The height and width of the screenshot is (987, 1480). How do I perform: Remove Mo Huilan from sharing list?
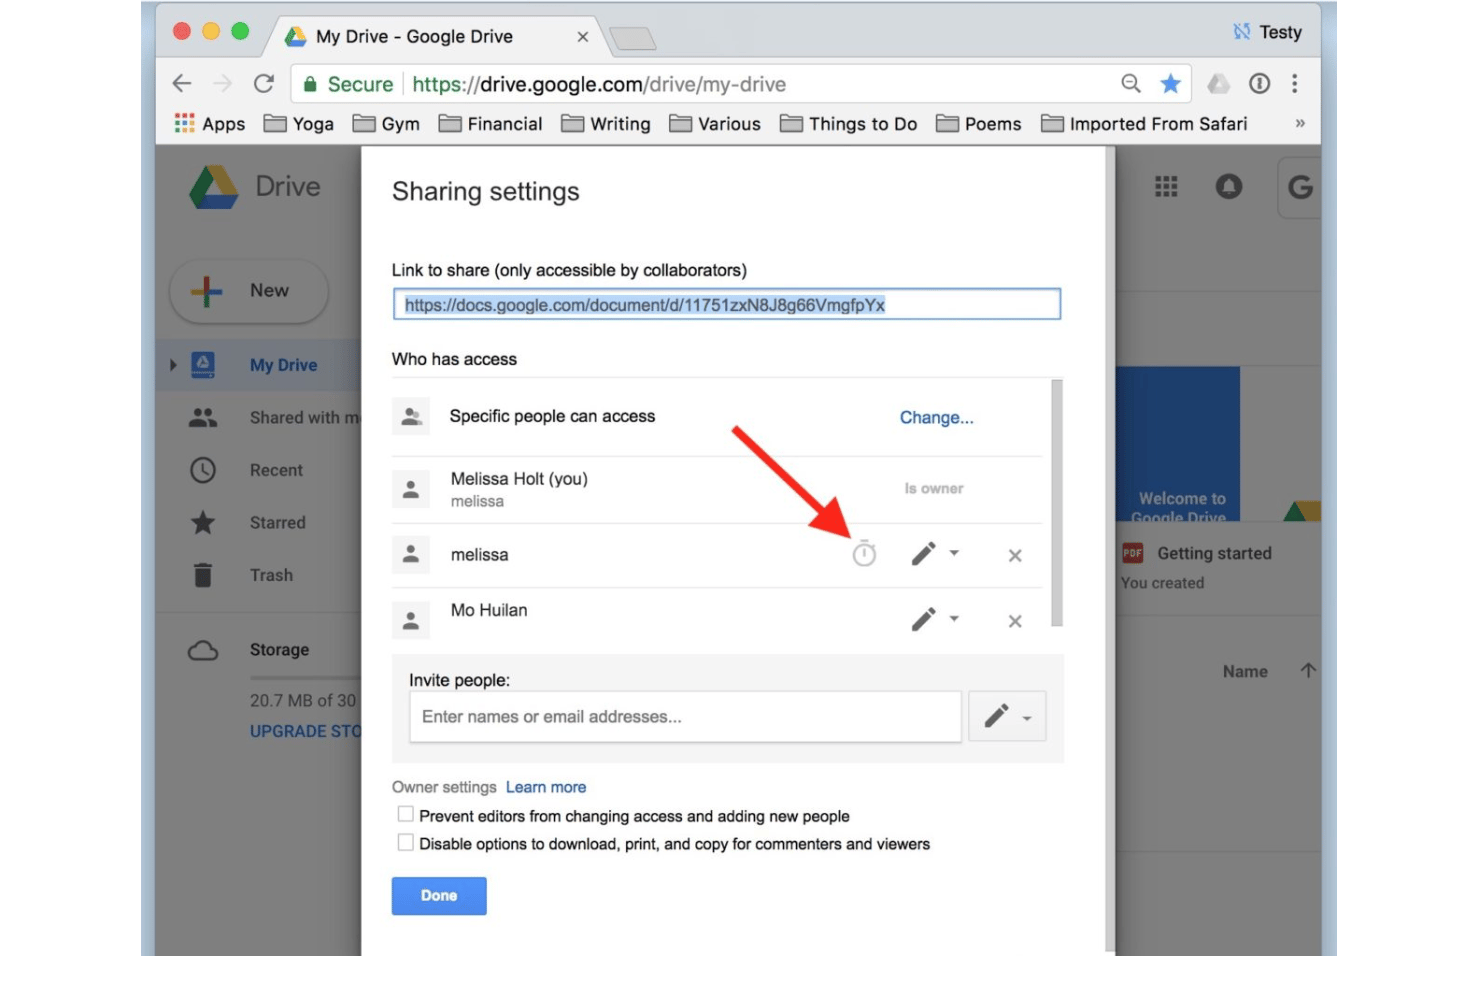1015,621
